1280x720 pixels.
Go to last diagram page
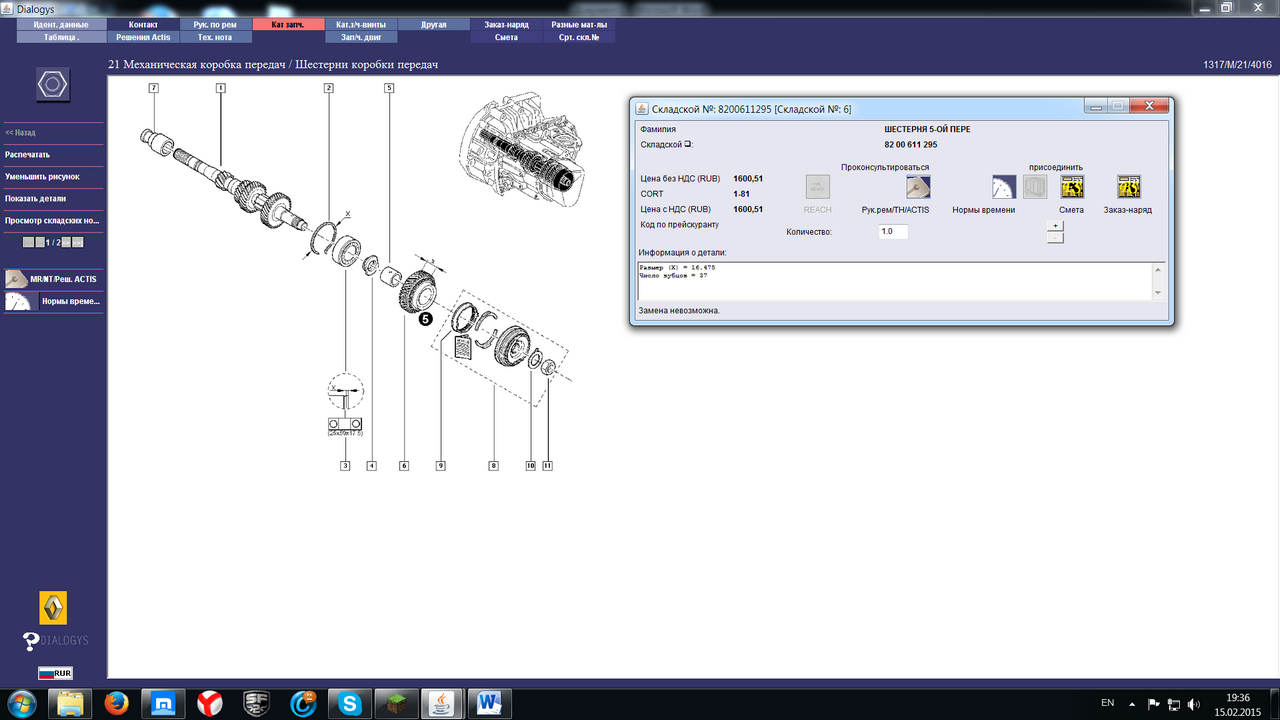[78, 242]
